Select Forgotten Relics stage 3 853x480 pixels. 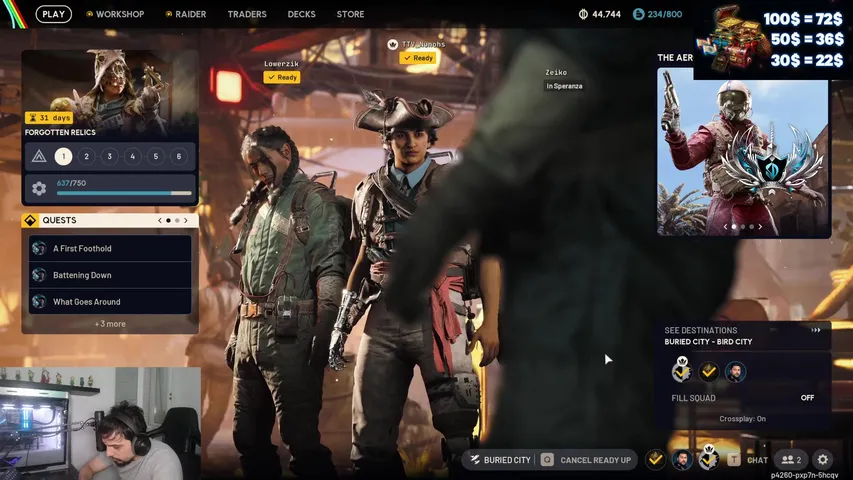(109, 157)
